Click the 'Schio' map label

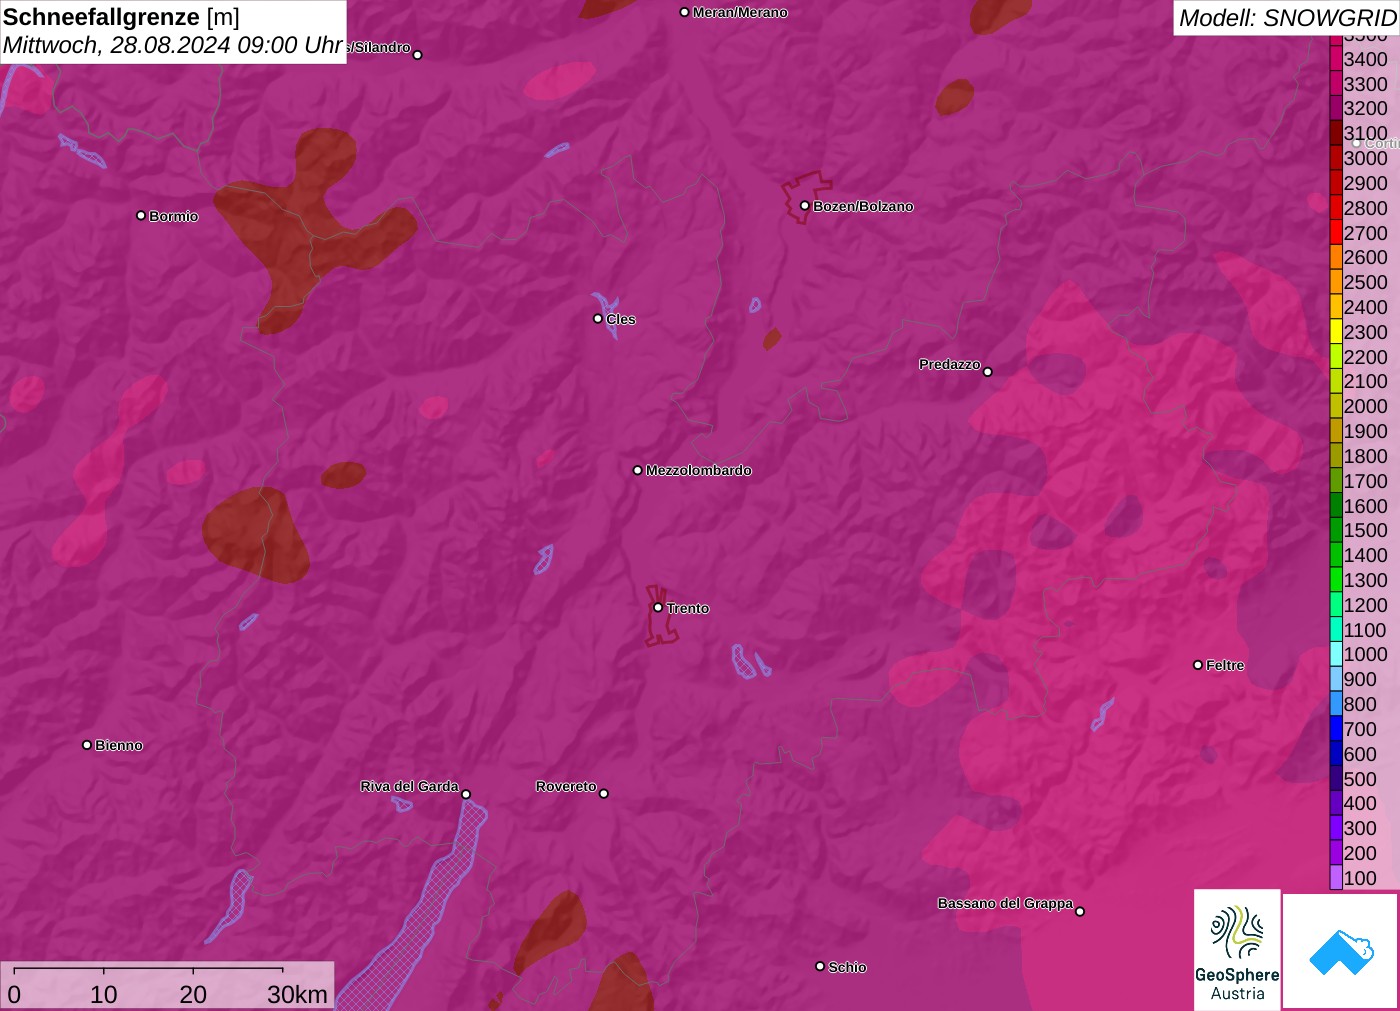(847, 967)
